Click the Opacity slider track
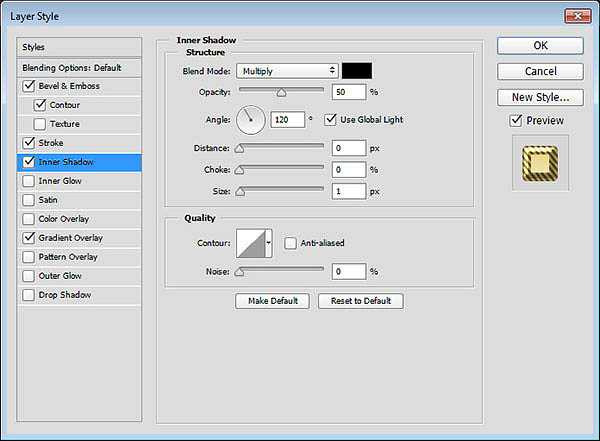600x441 pixels. click(x=280, y=90)
